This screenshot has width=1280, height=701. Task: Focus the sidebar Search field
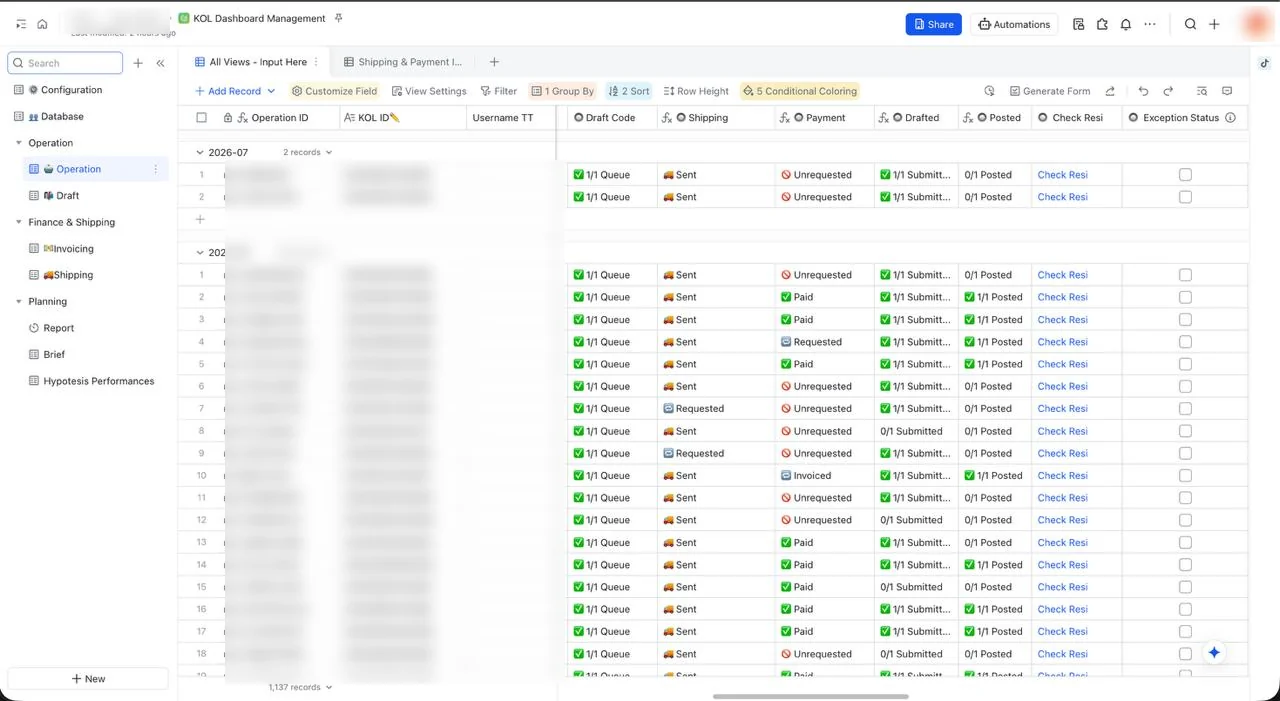(x=65, y=63)
